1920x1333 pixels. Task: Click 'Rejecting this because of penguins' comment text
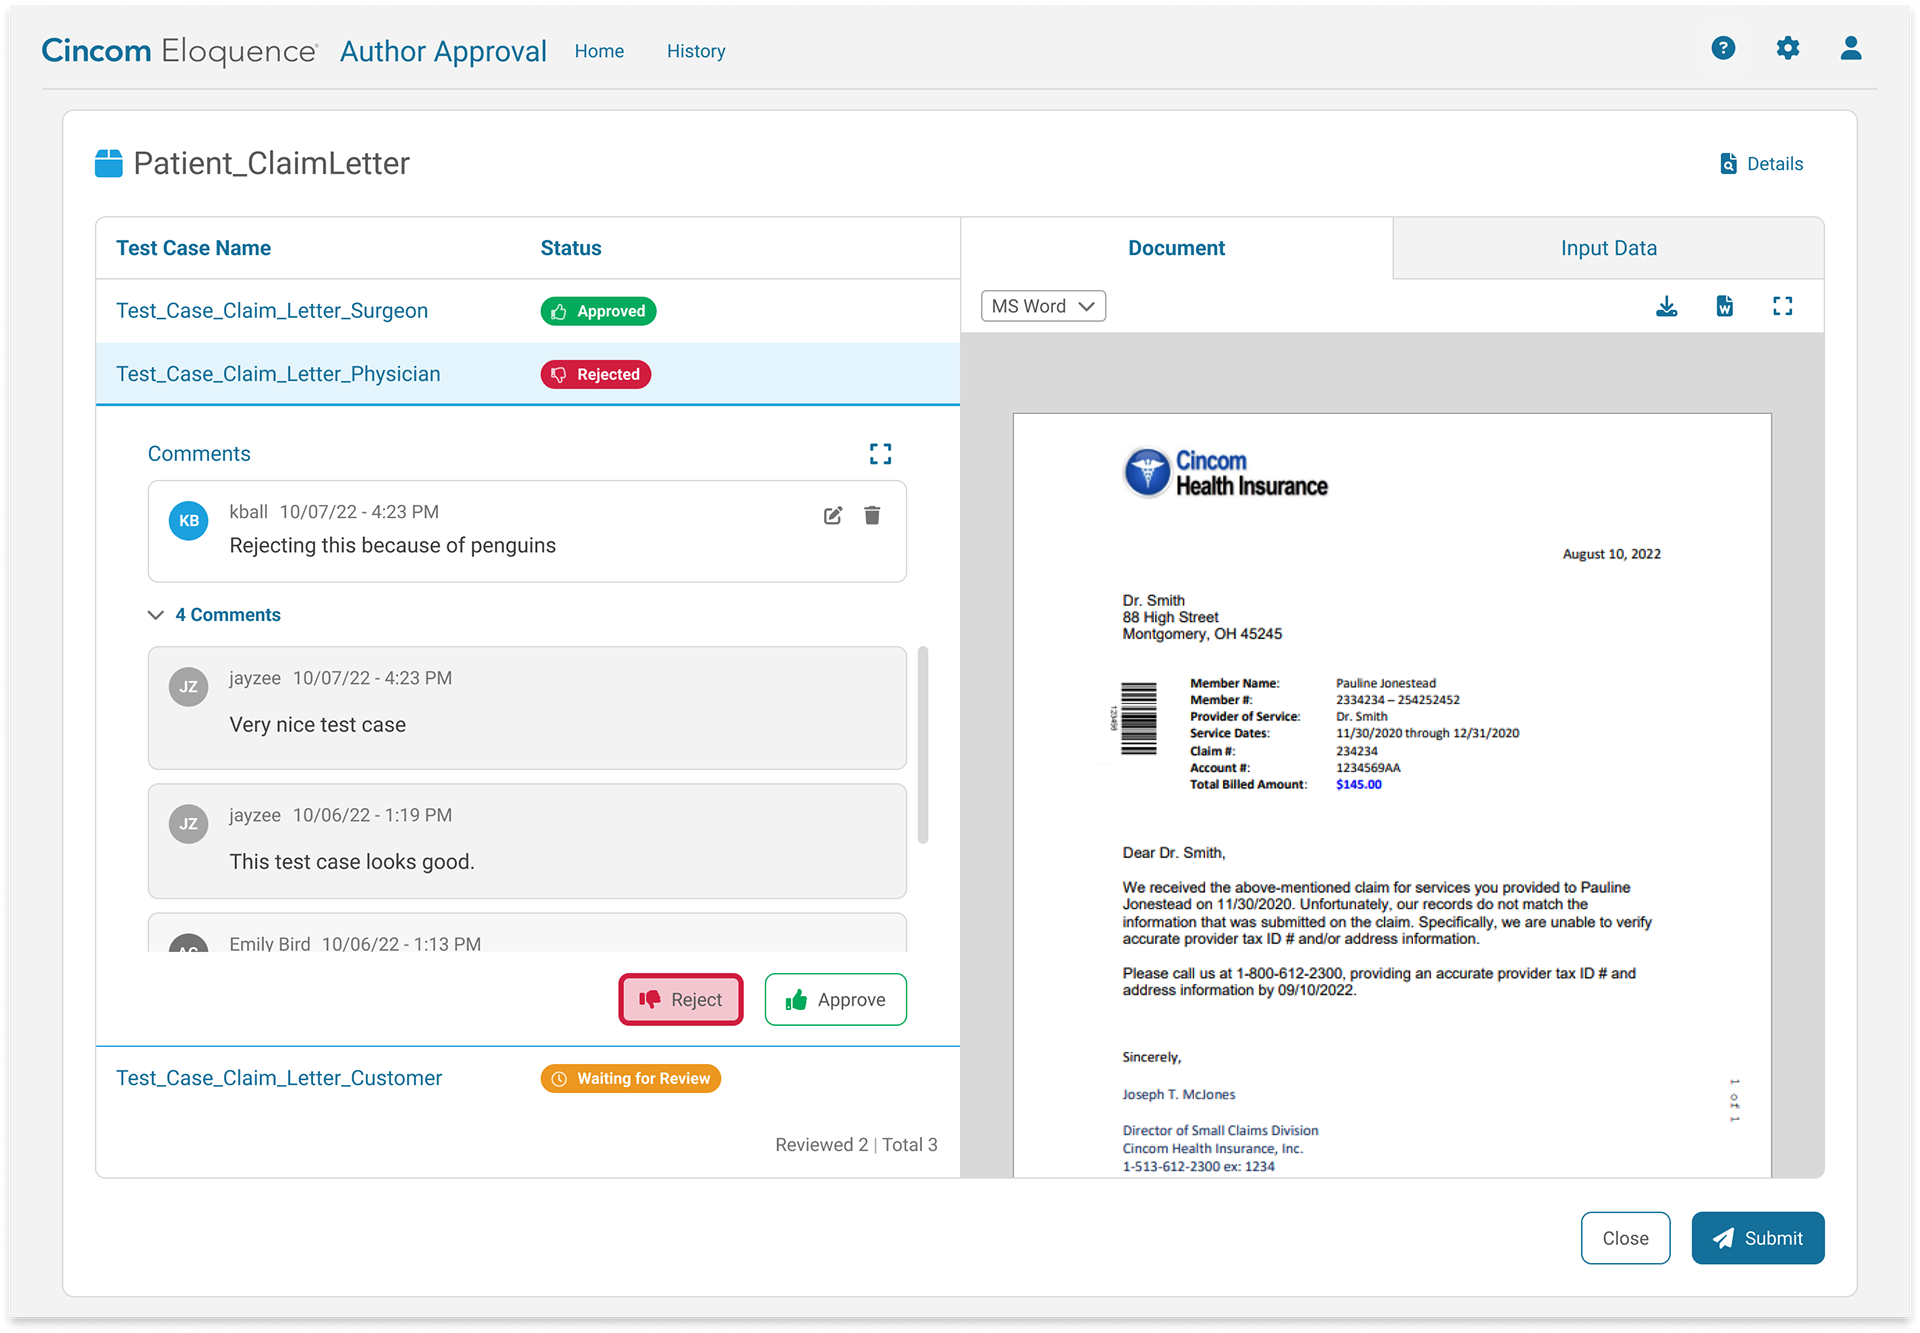[x=392, y=545]
